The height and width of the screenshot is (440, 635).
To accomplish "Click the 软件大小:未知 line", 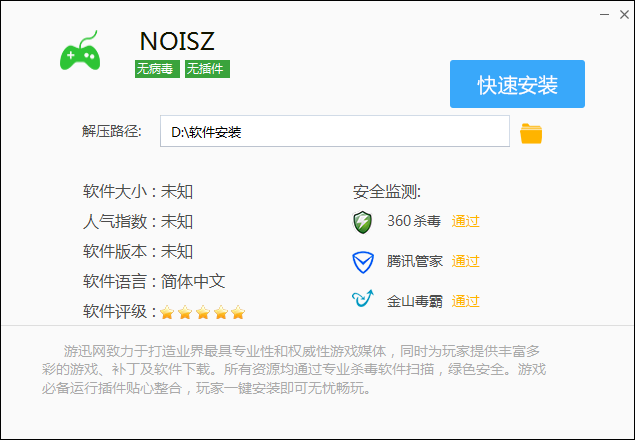I will click(138, 191).
